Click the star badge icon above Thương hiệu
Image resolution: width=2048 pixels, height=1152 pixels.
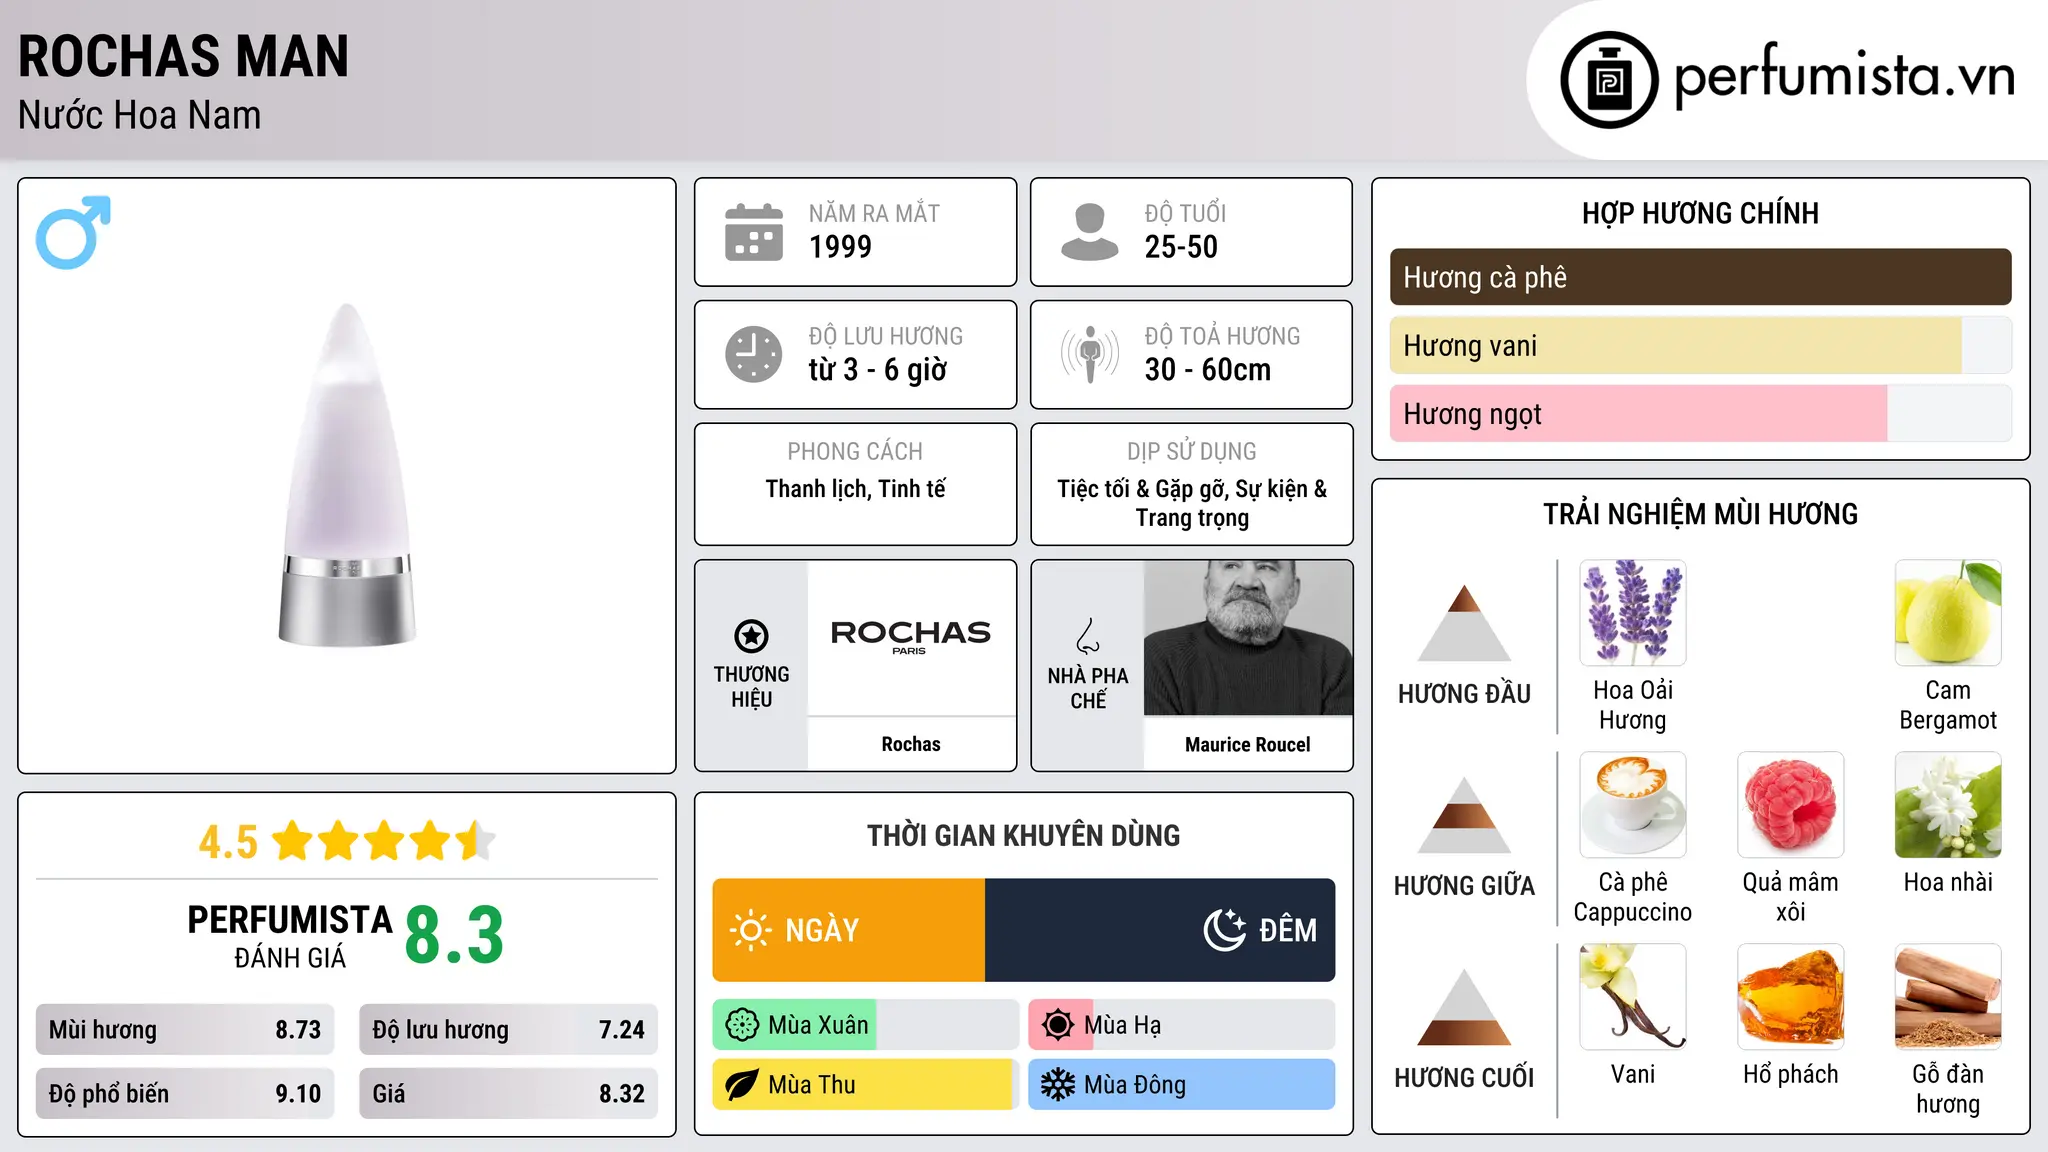click(751, 635)
